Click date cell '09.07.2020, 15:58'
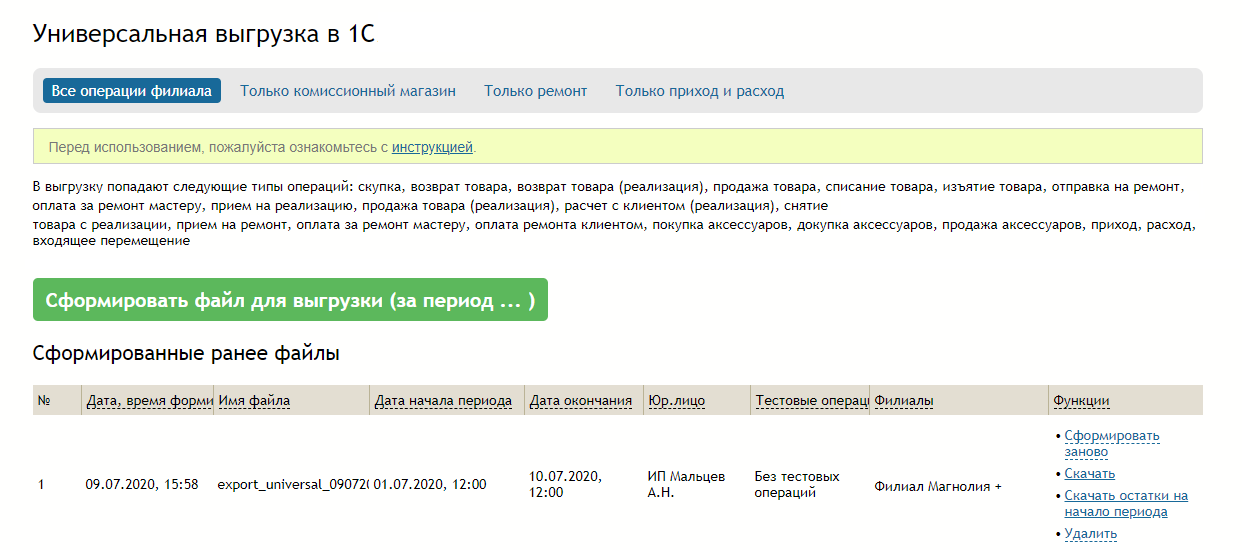1242x550 pixels. tap(142, 485)
